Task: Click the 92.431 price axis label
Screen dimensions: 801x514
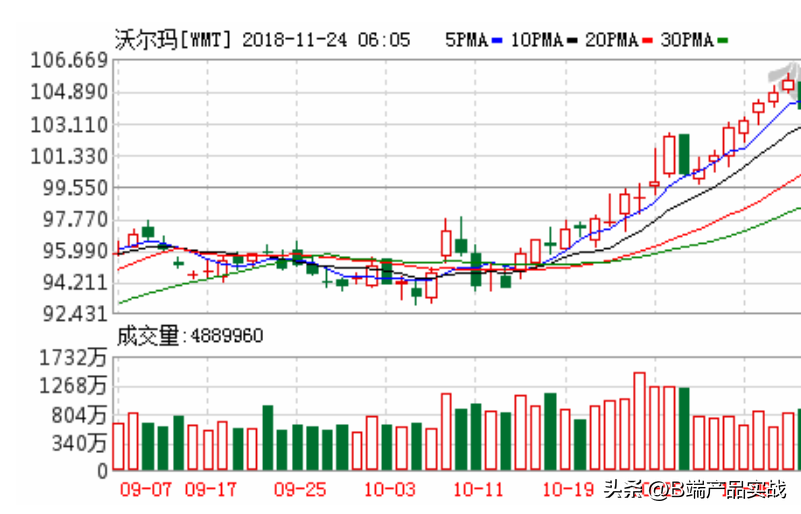Action: pos(75,314)
